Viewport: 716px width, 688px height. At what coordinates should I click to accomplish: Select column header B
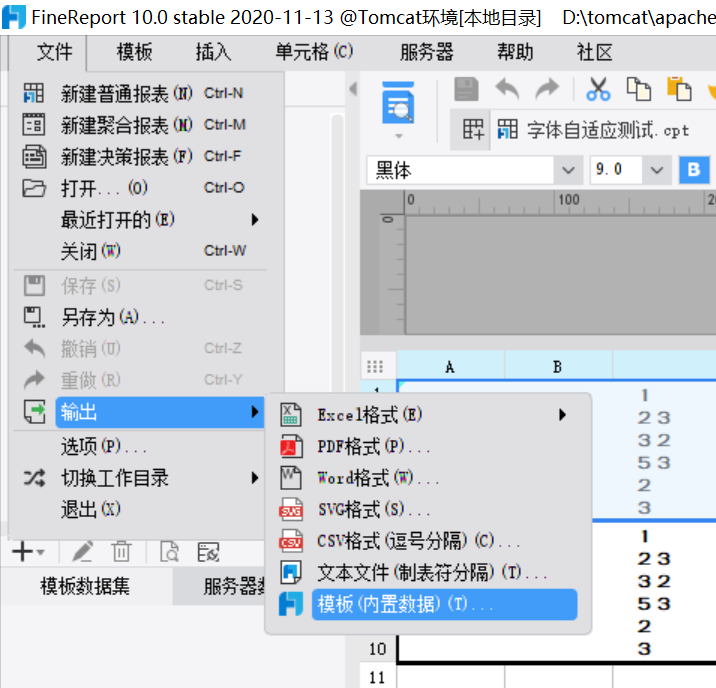558,367
